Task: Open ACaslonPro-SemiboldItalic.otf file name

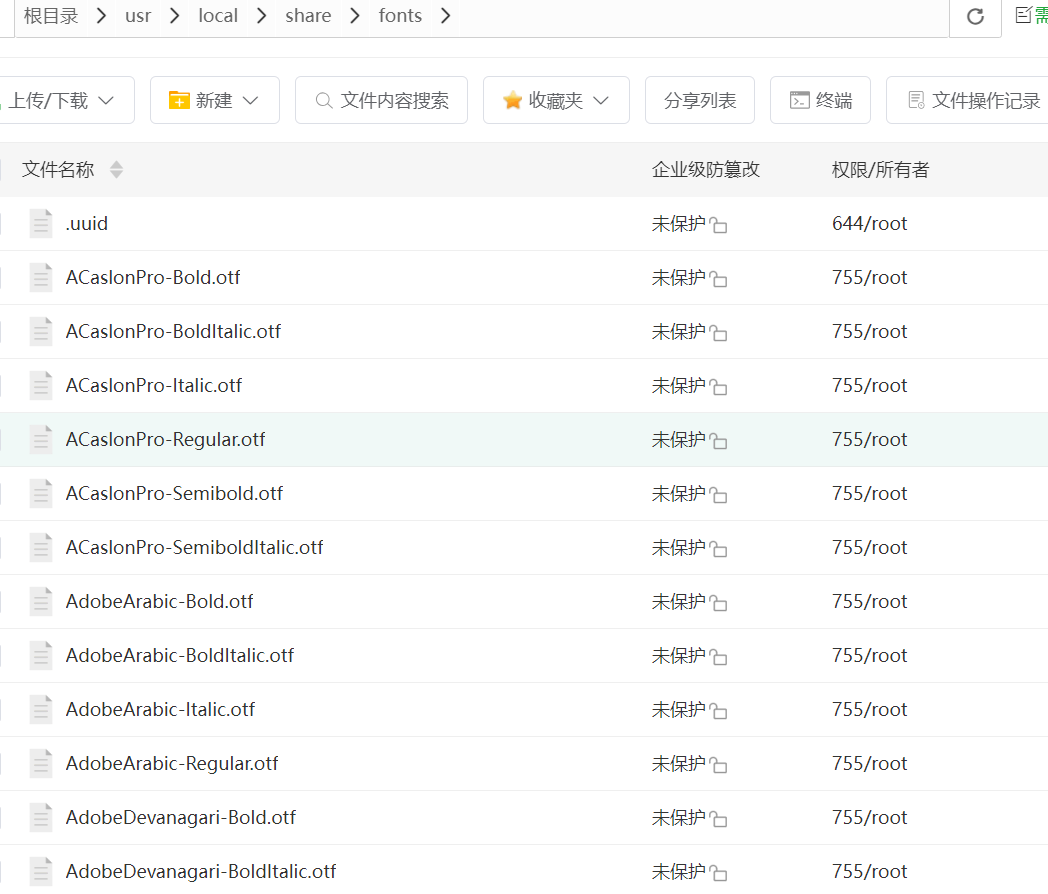Action: click(194, 548)
